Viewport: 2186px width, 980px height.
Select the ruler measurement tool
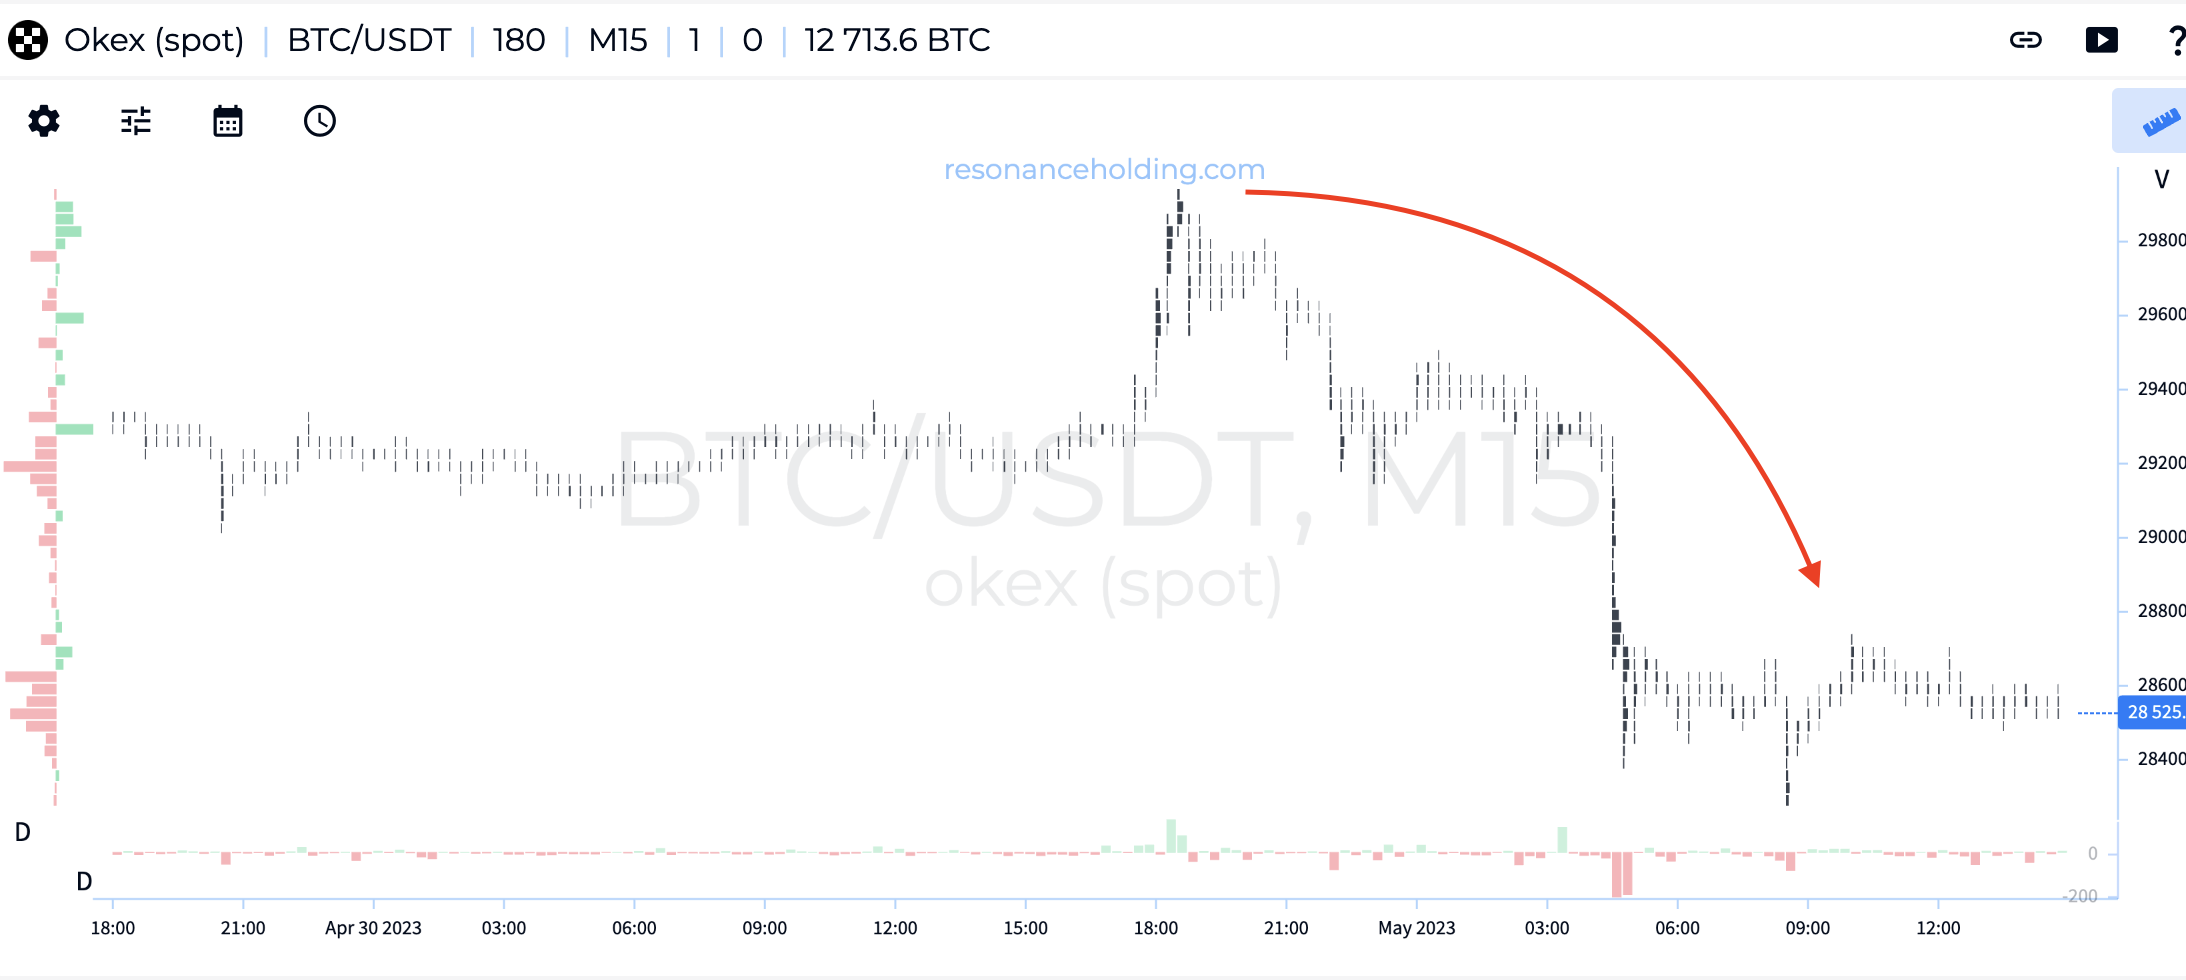tap(2160, 122)
